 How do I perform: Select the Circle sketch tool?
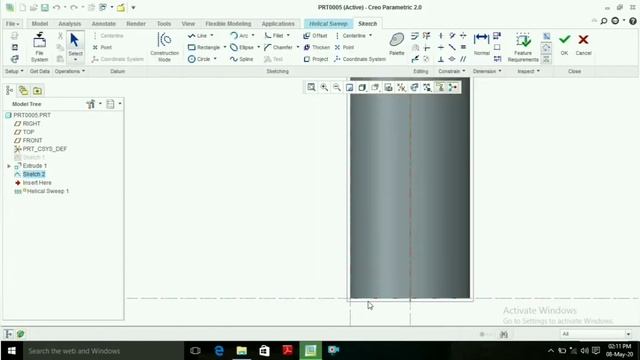click(x=199, y=59)
